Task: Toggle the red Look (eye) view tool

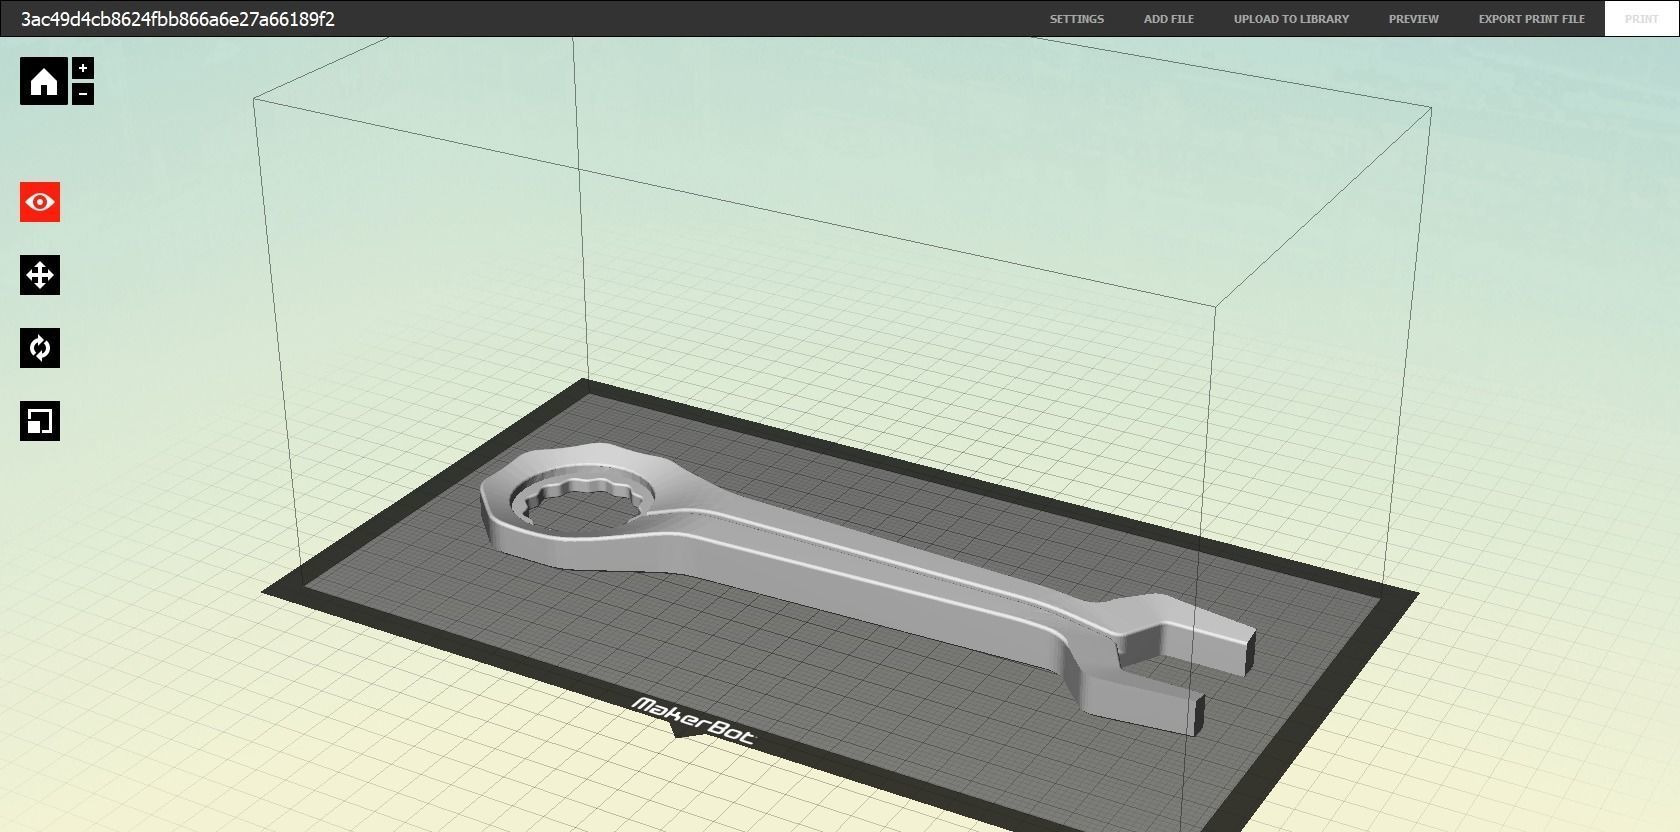Action: (40, 202)
